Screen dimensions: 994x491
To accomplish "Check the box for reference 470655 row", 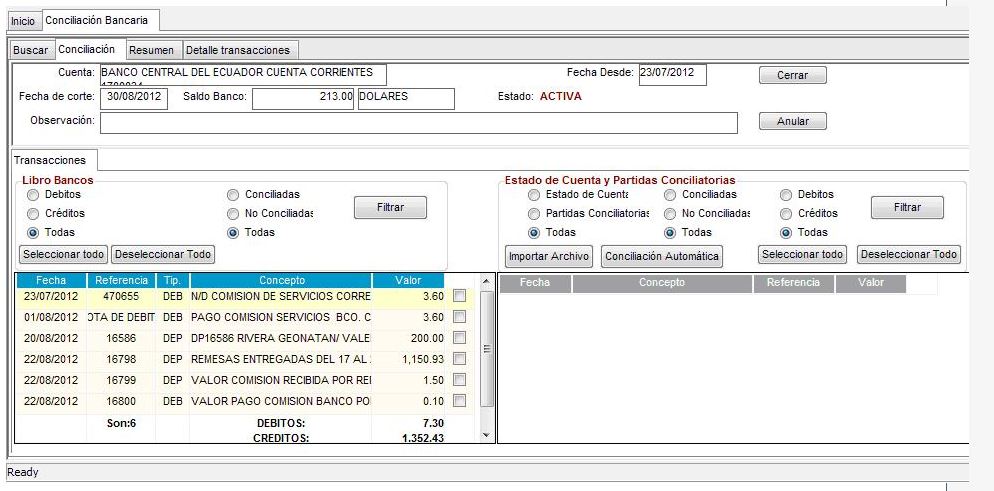I will (460, 296).
